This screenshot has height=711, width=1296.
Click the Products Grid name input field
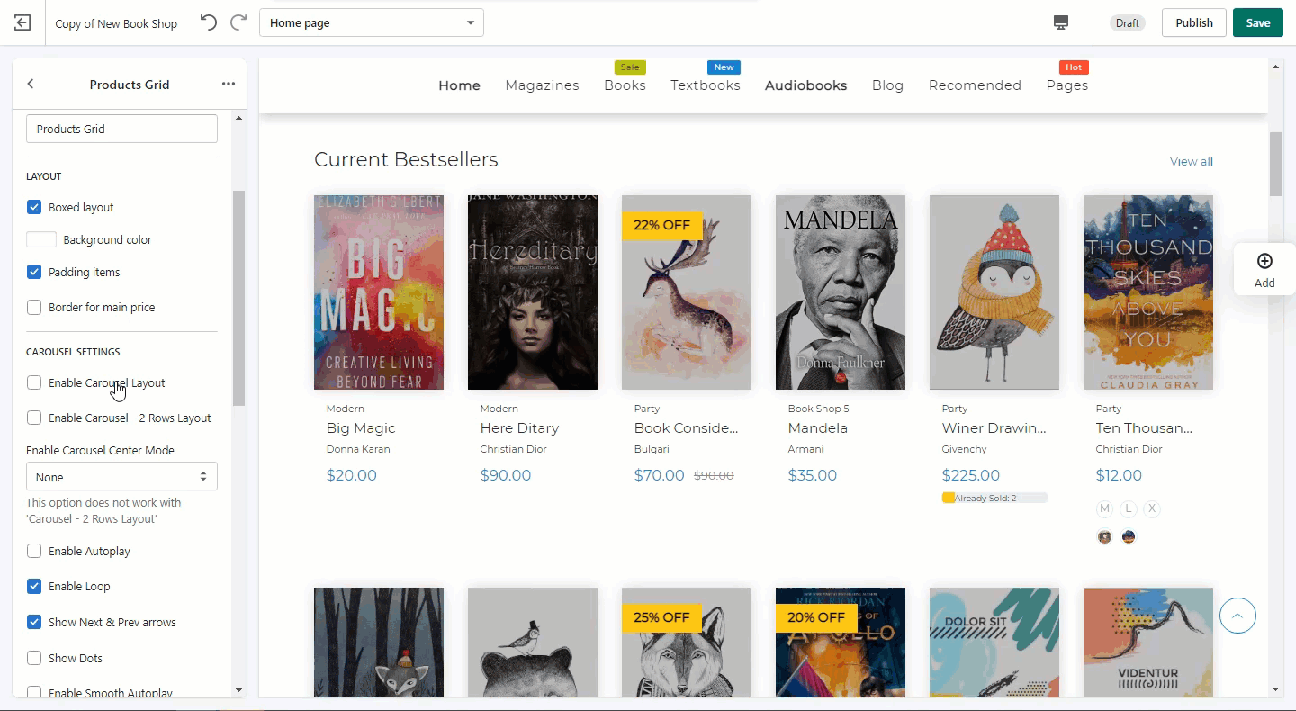(x=122, y=129)
